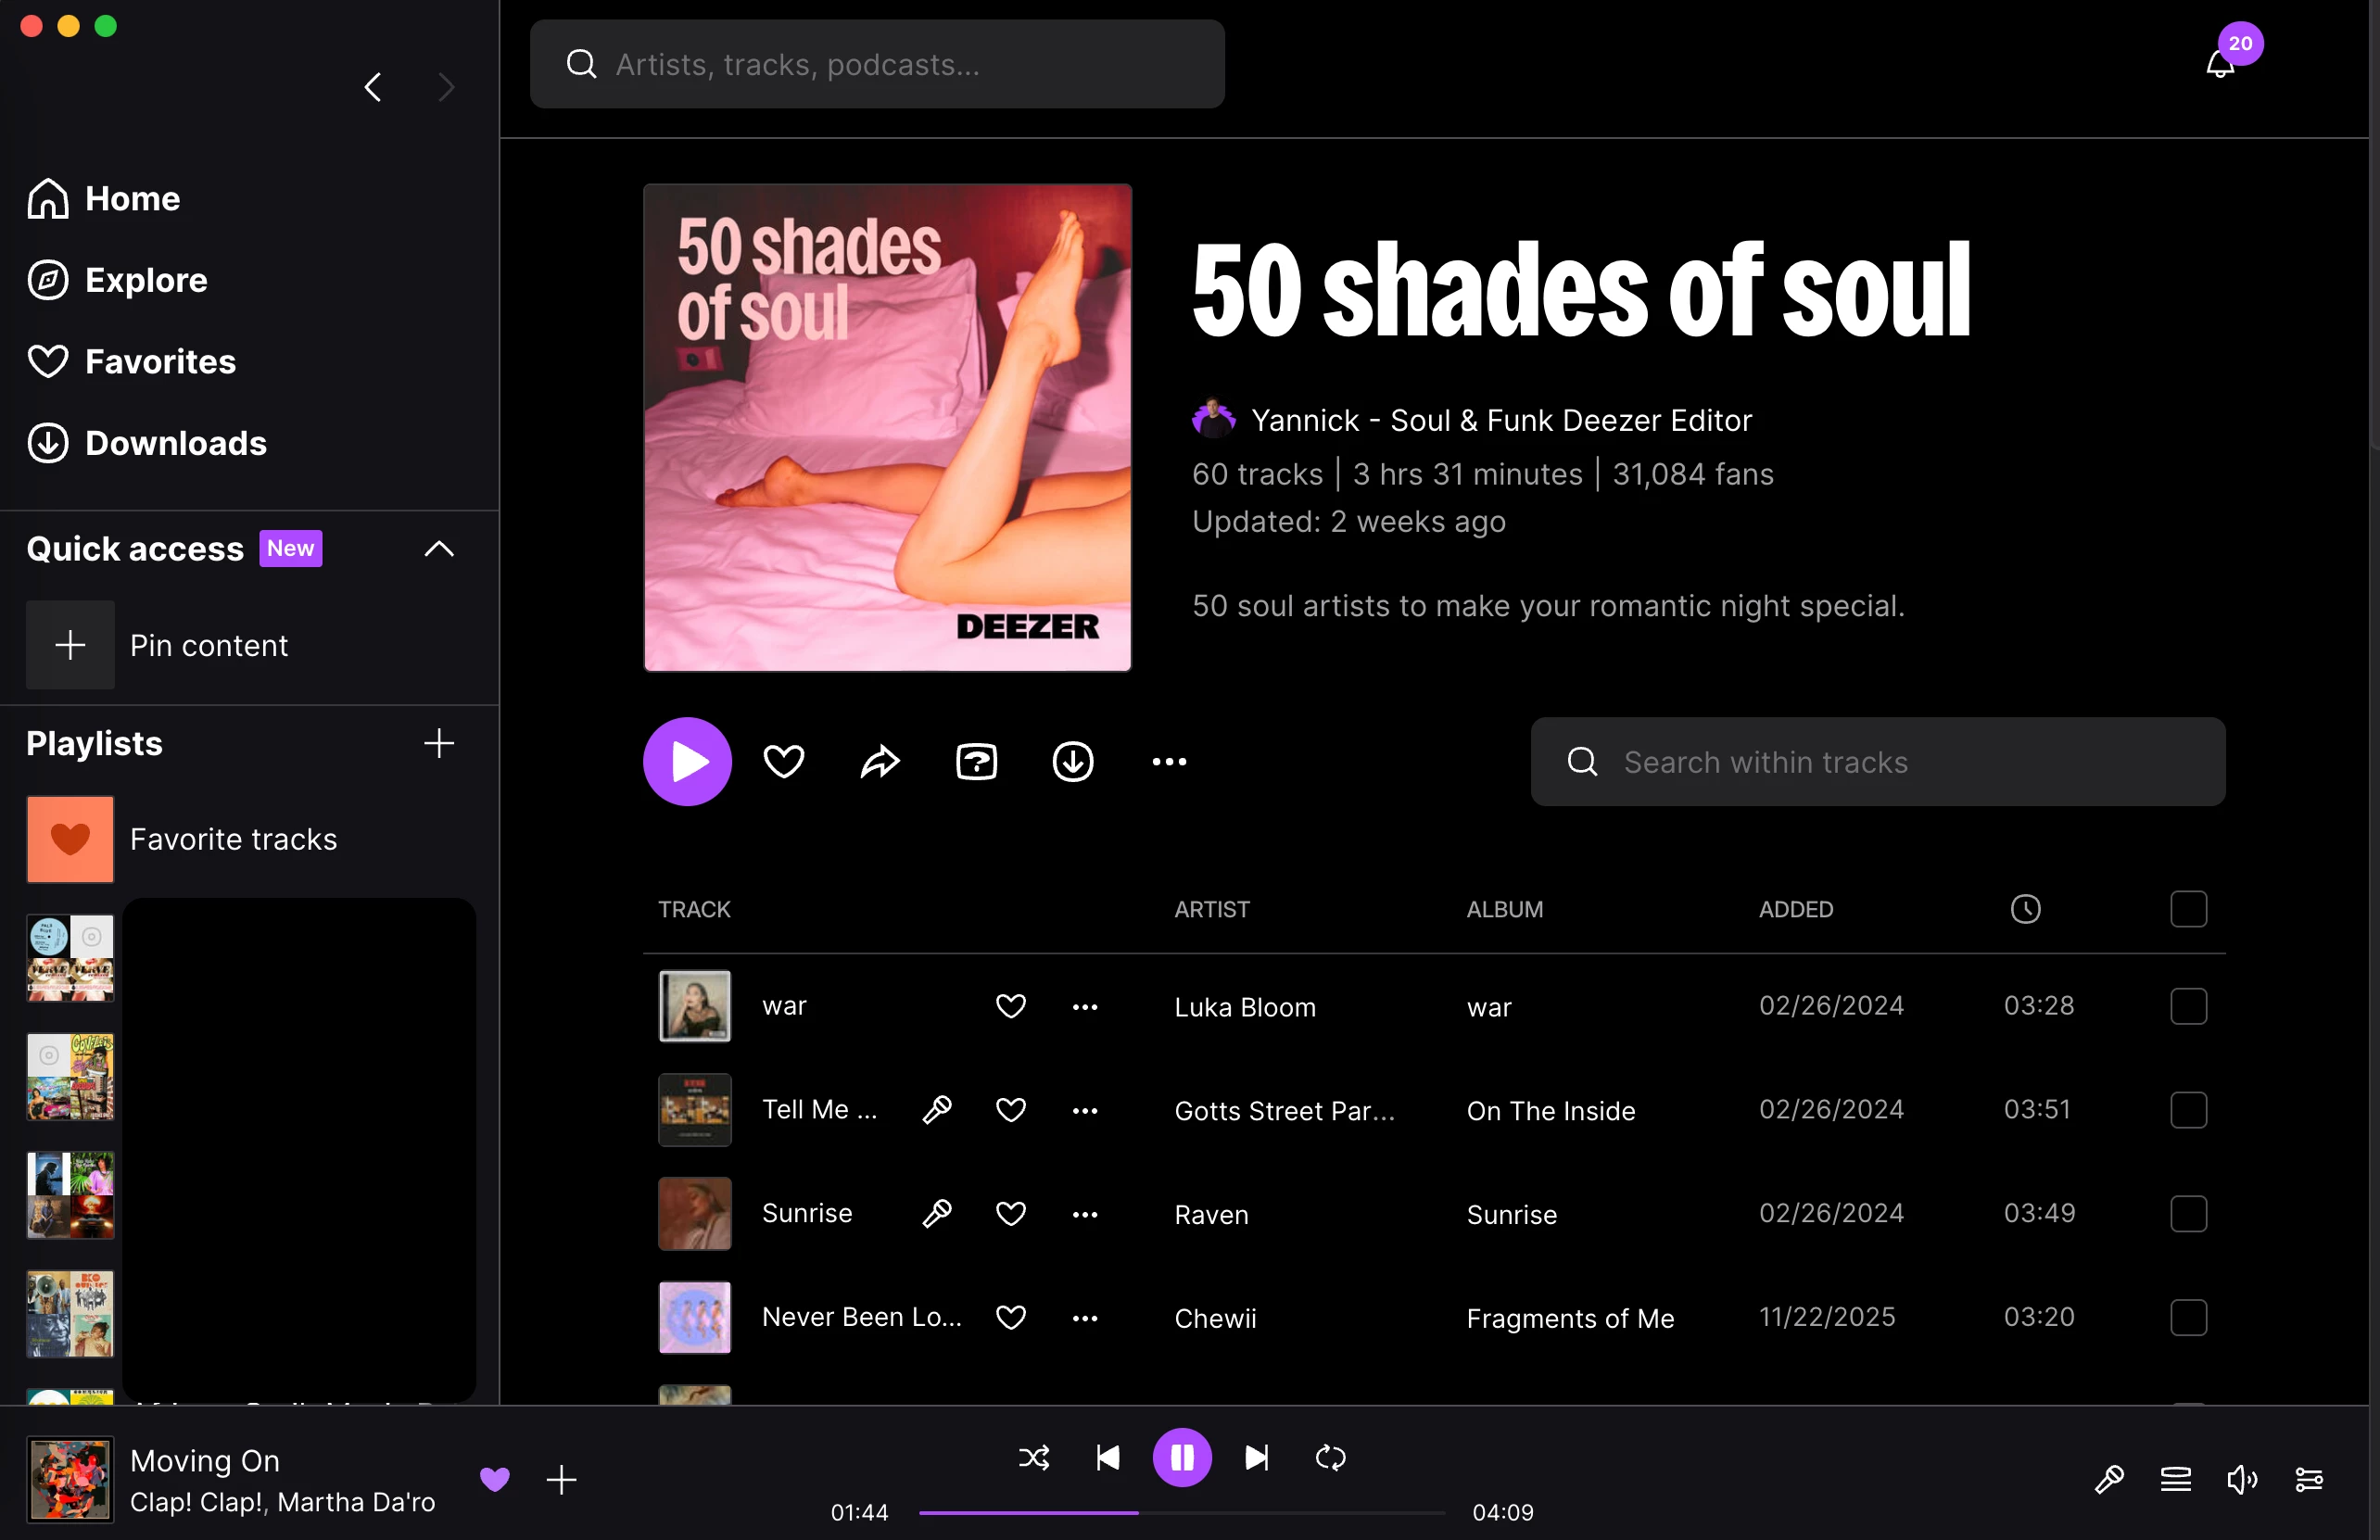Click the notifications bell icon

tap(2219, 65)
